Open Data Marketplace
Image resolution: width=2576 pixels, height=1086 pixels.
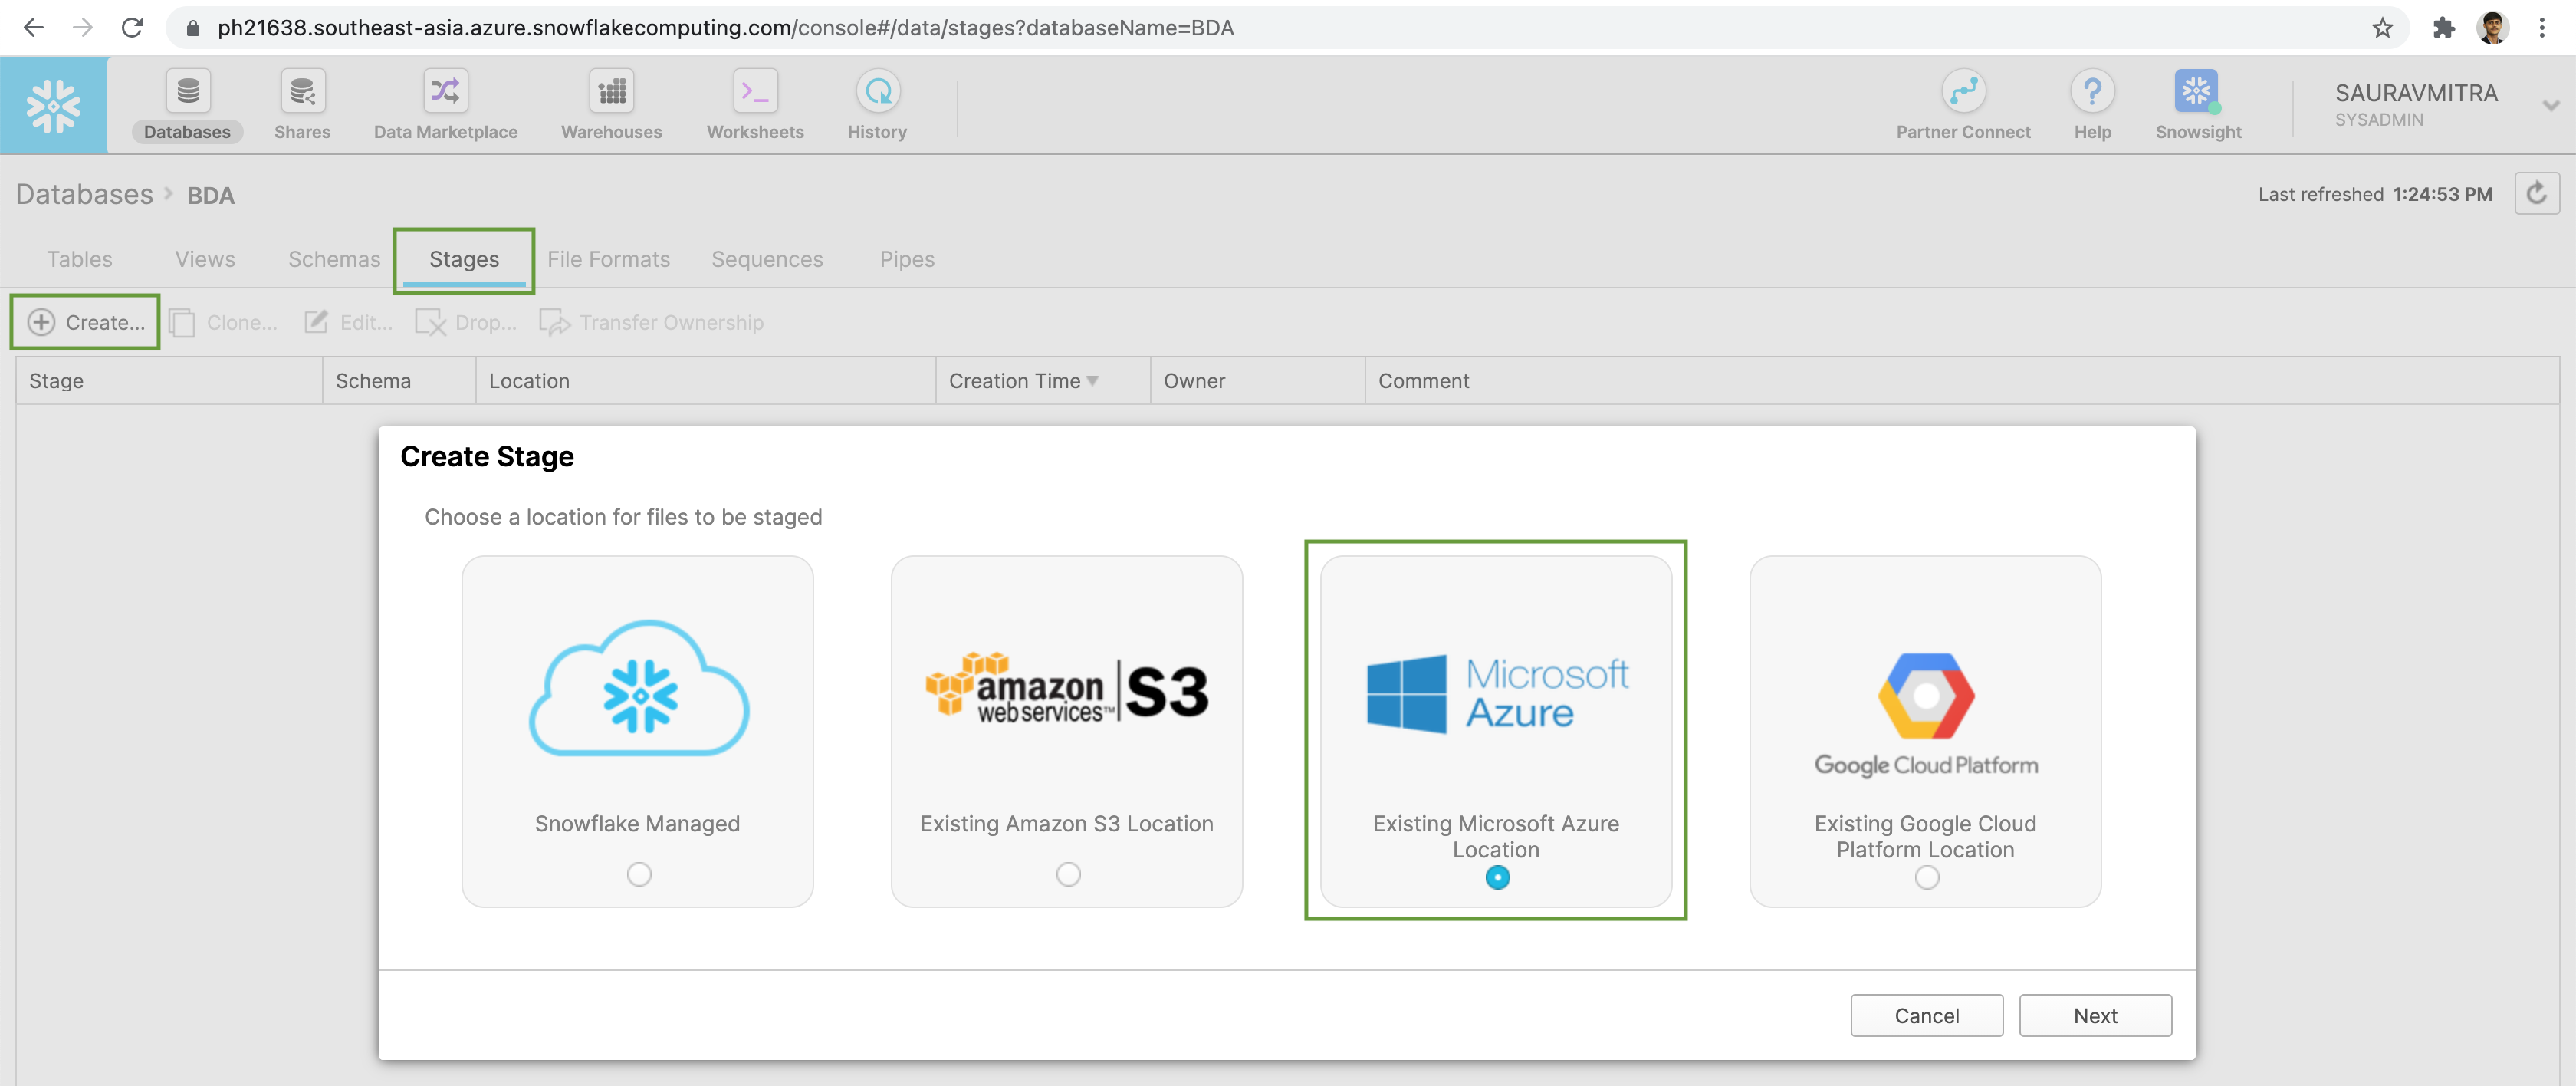coord(446,105)
